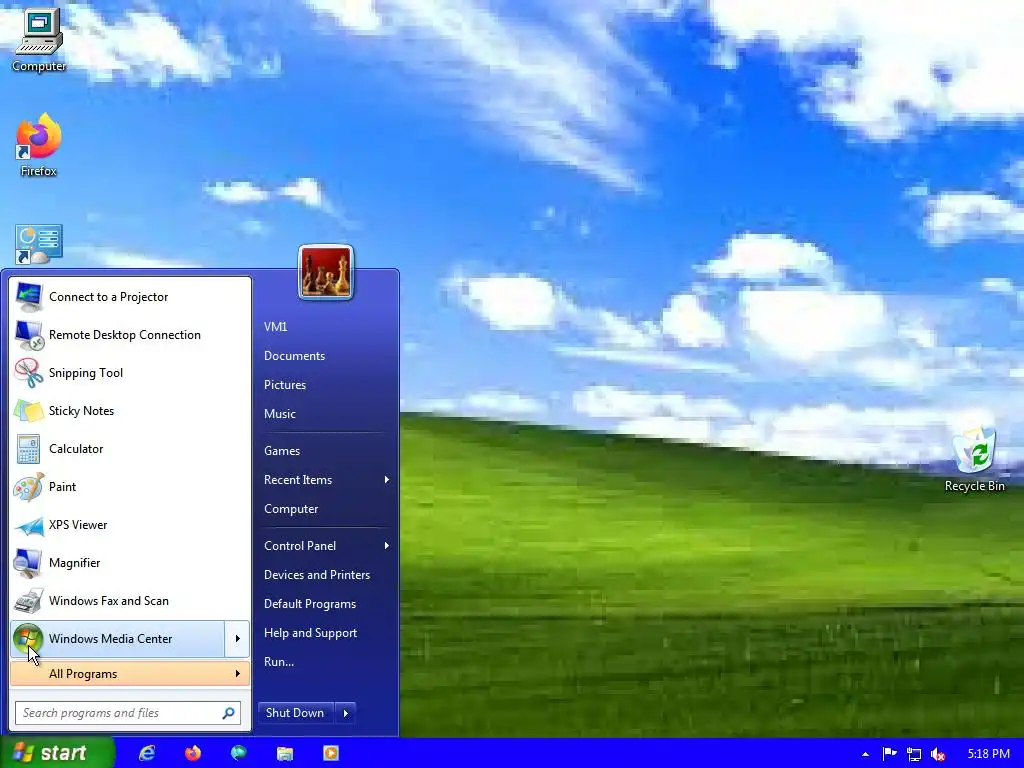Click the search magnifier icon
1024x768 pixels.
229,713
